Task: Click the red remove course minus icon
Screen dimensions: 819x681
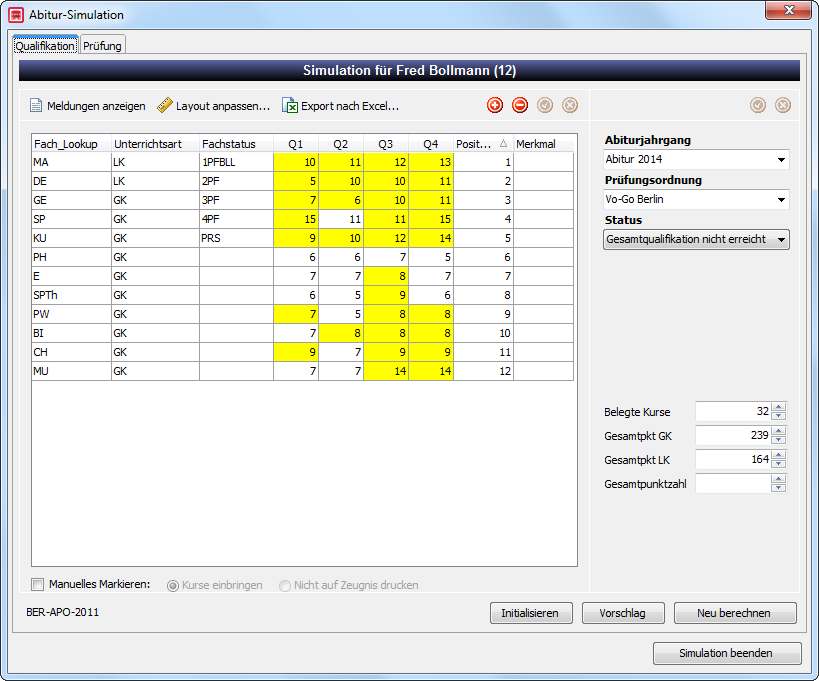Action: (x=520, y=105)
